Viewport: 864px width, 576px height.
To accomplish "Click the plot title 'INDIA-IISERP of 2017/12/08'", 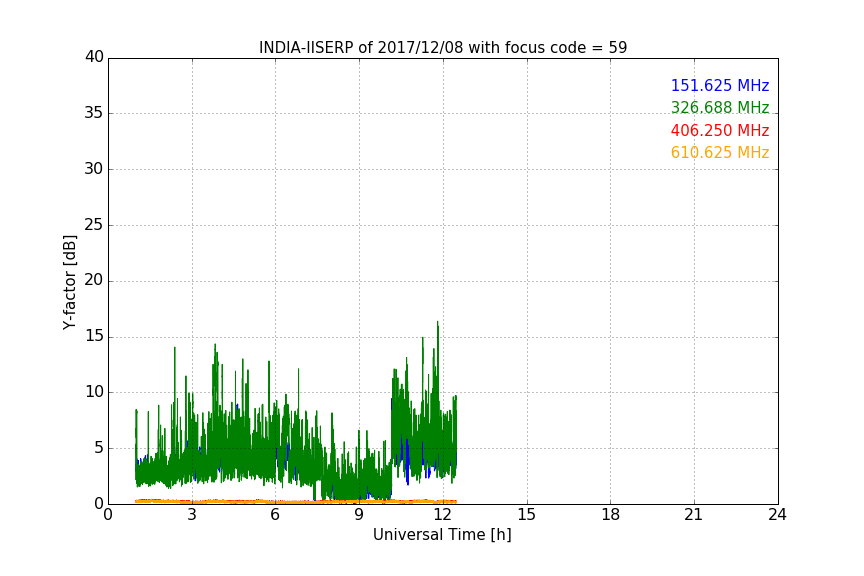I will 442,48.
